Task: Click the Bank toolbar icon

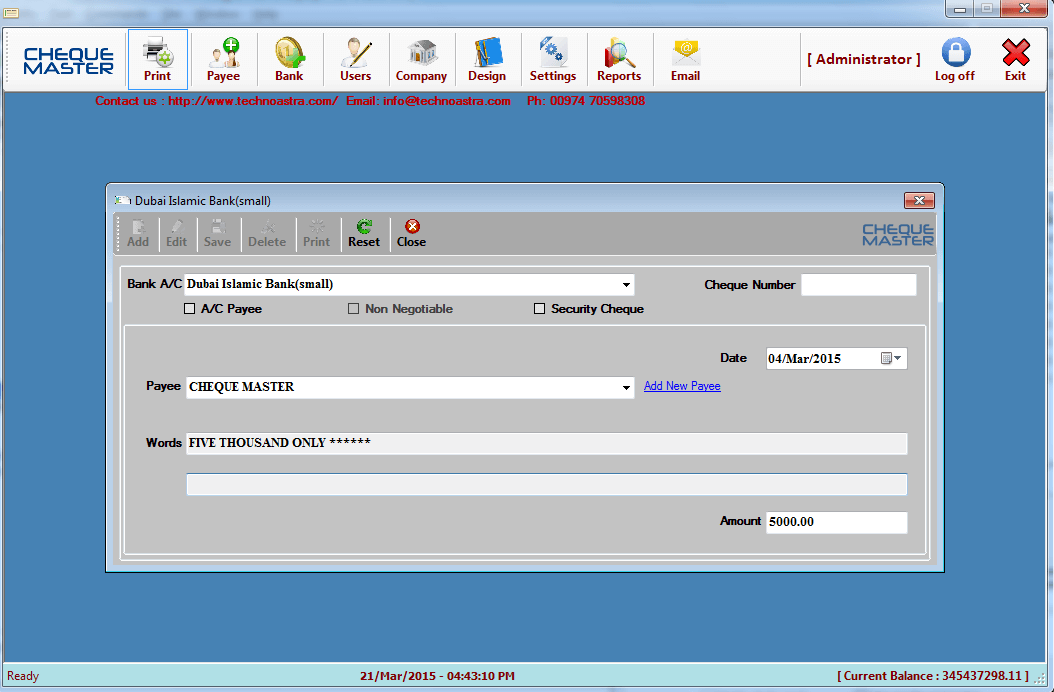Action: [289, 60]
